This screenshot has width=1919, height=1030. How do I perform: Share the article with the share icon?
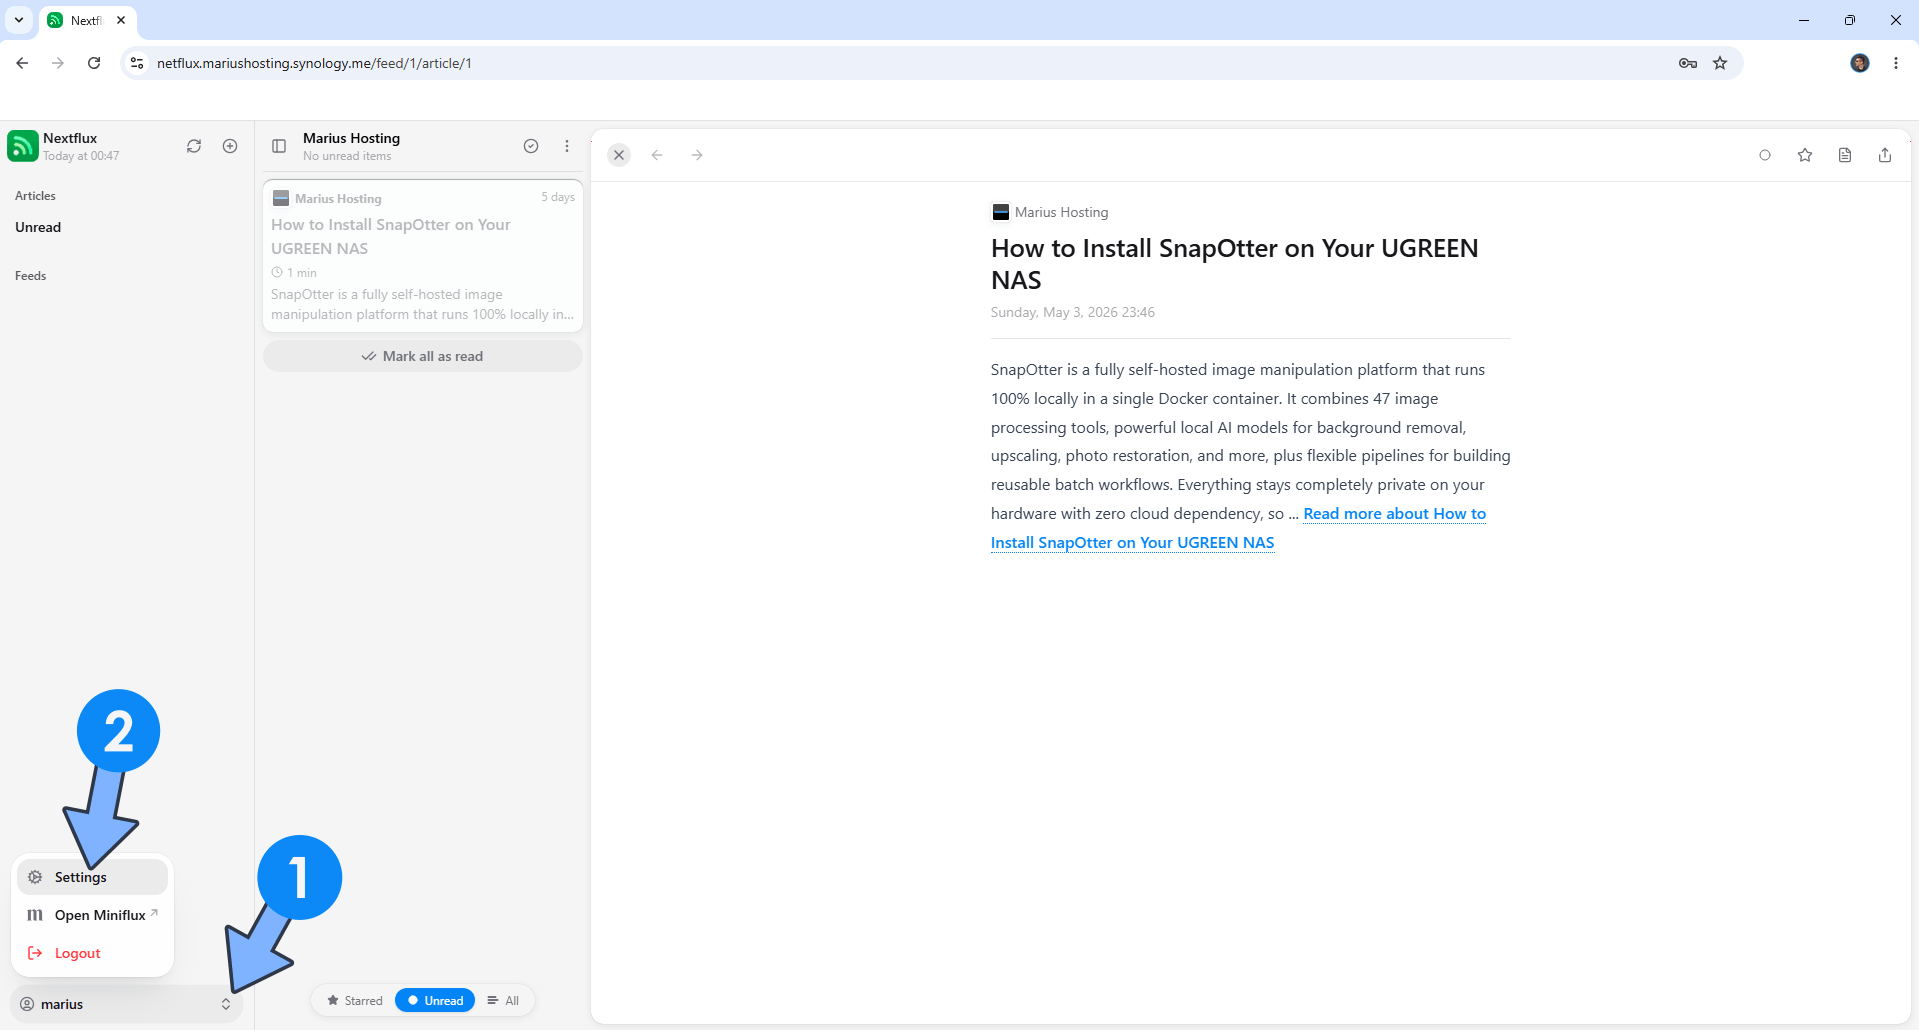click(x=1885, y=155)
